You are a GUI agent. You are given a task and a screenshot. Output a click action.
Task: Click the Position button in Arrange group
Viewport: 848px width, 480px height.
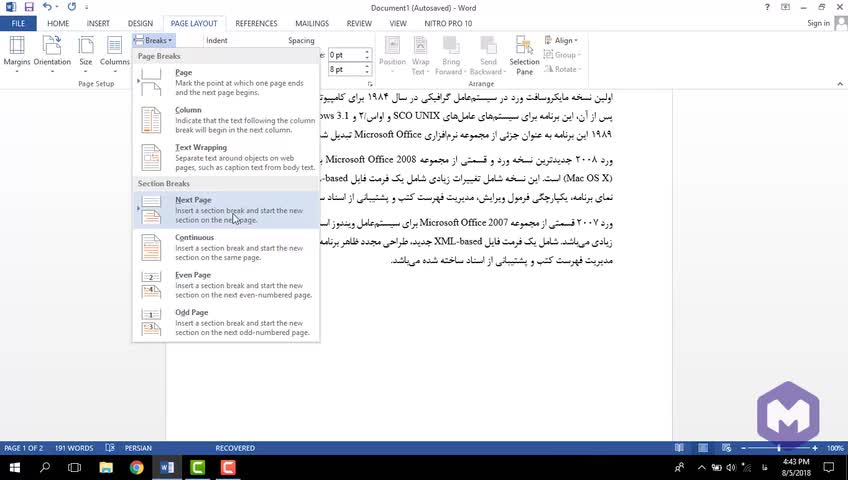tap(392, 56)
